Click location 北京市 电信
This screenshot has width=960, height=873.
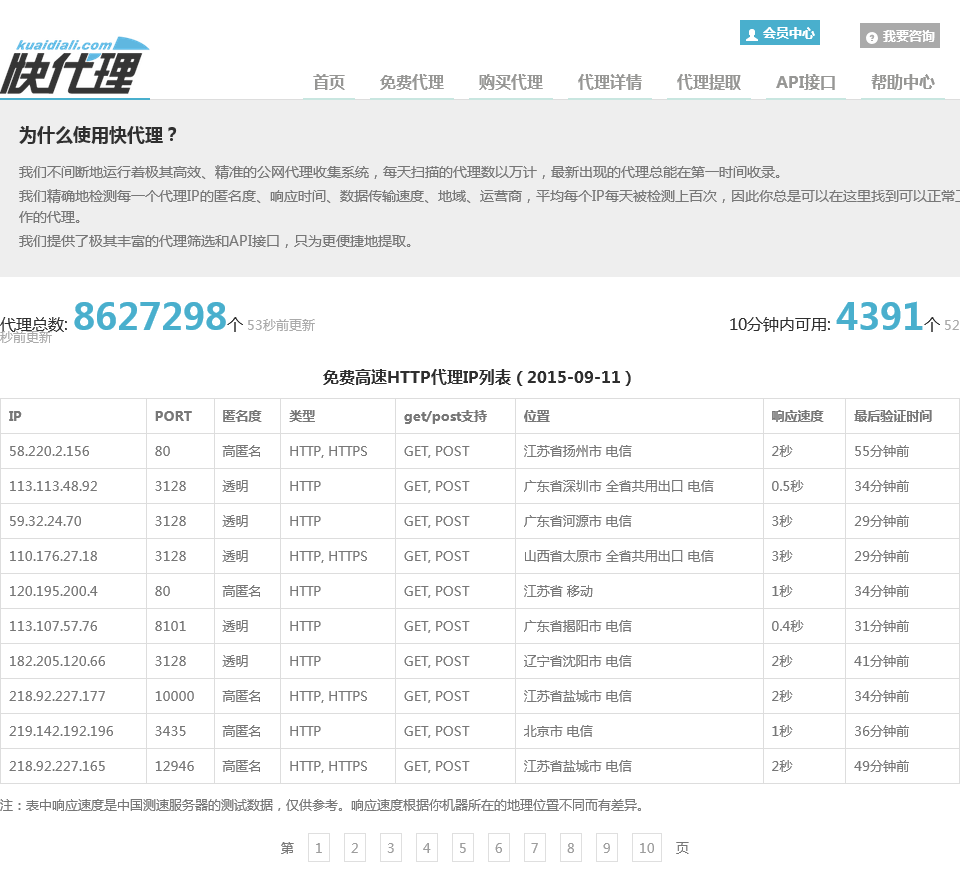pyautogui.click(x=558, y=731)
